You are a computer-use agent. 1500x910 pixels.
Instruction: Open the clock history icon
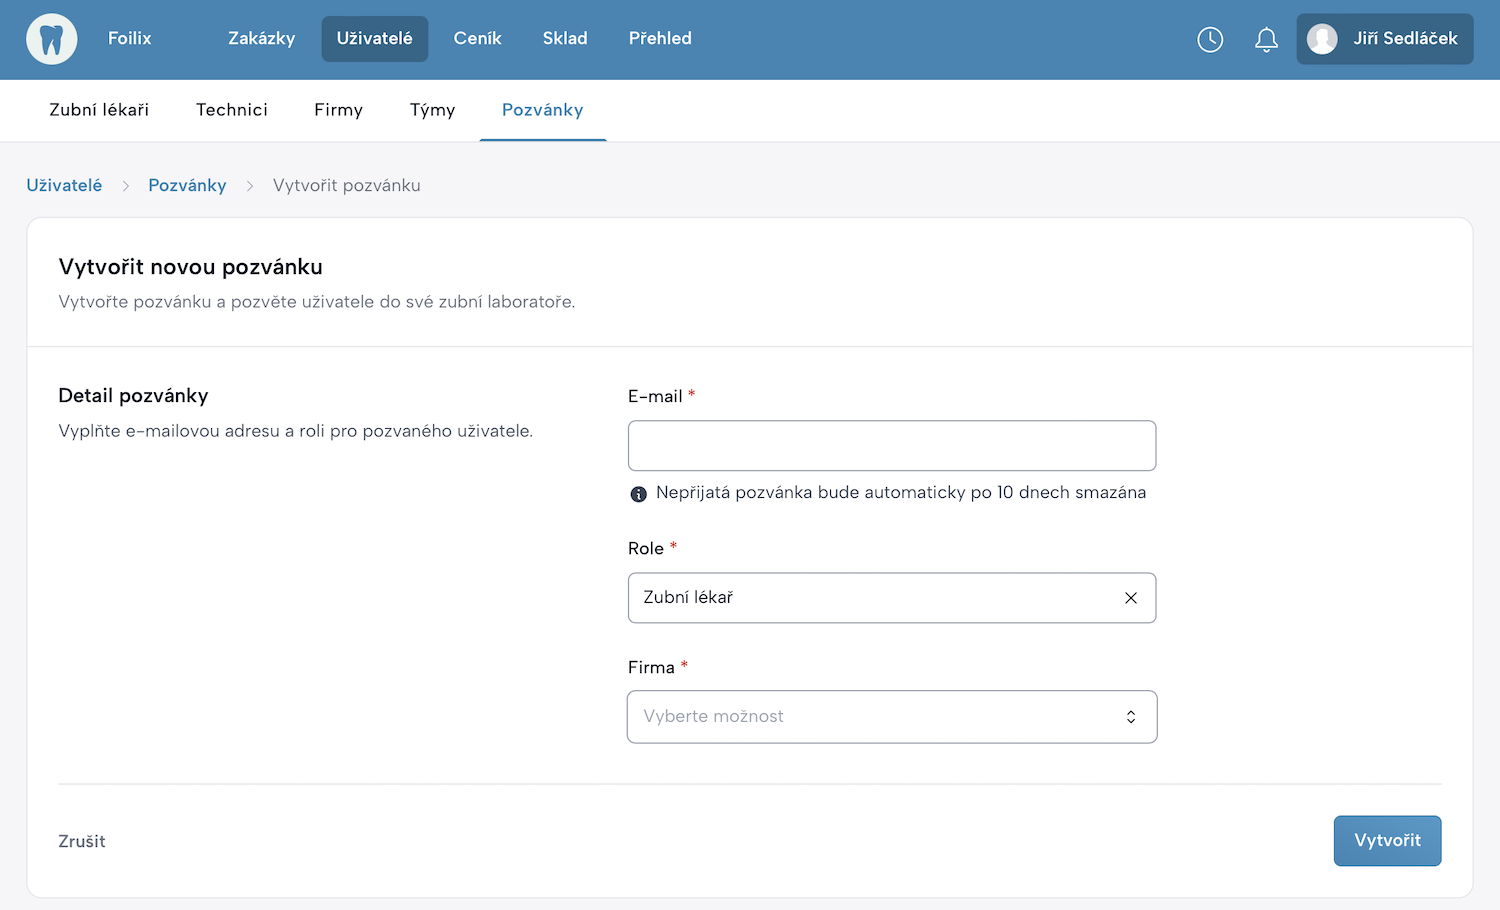tap(1210, 39)
